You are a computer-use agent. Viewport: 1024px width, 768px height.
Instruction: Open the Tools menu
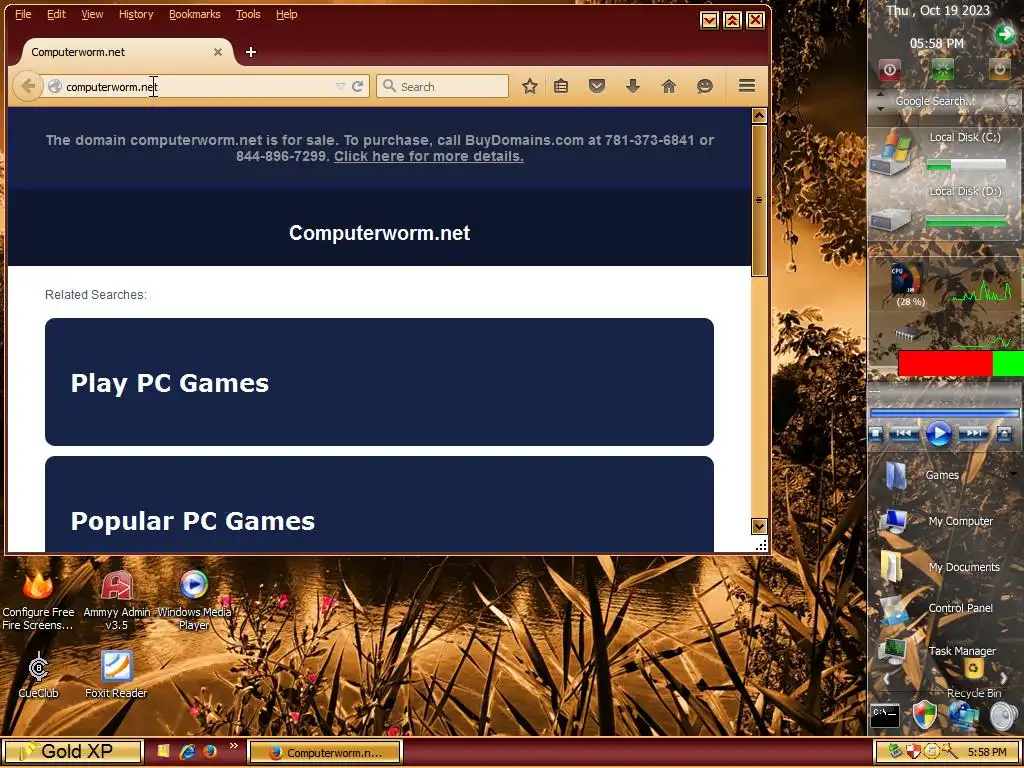(x=248, y=14)
